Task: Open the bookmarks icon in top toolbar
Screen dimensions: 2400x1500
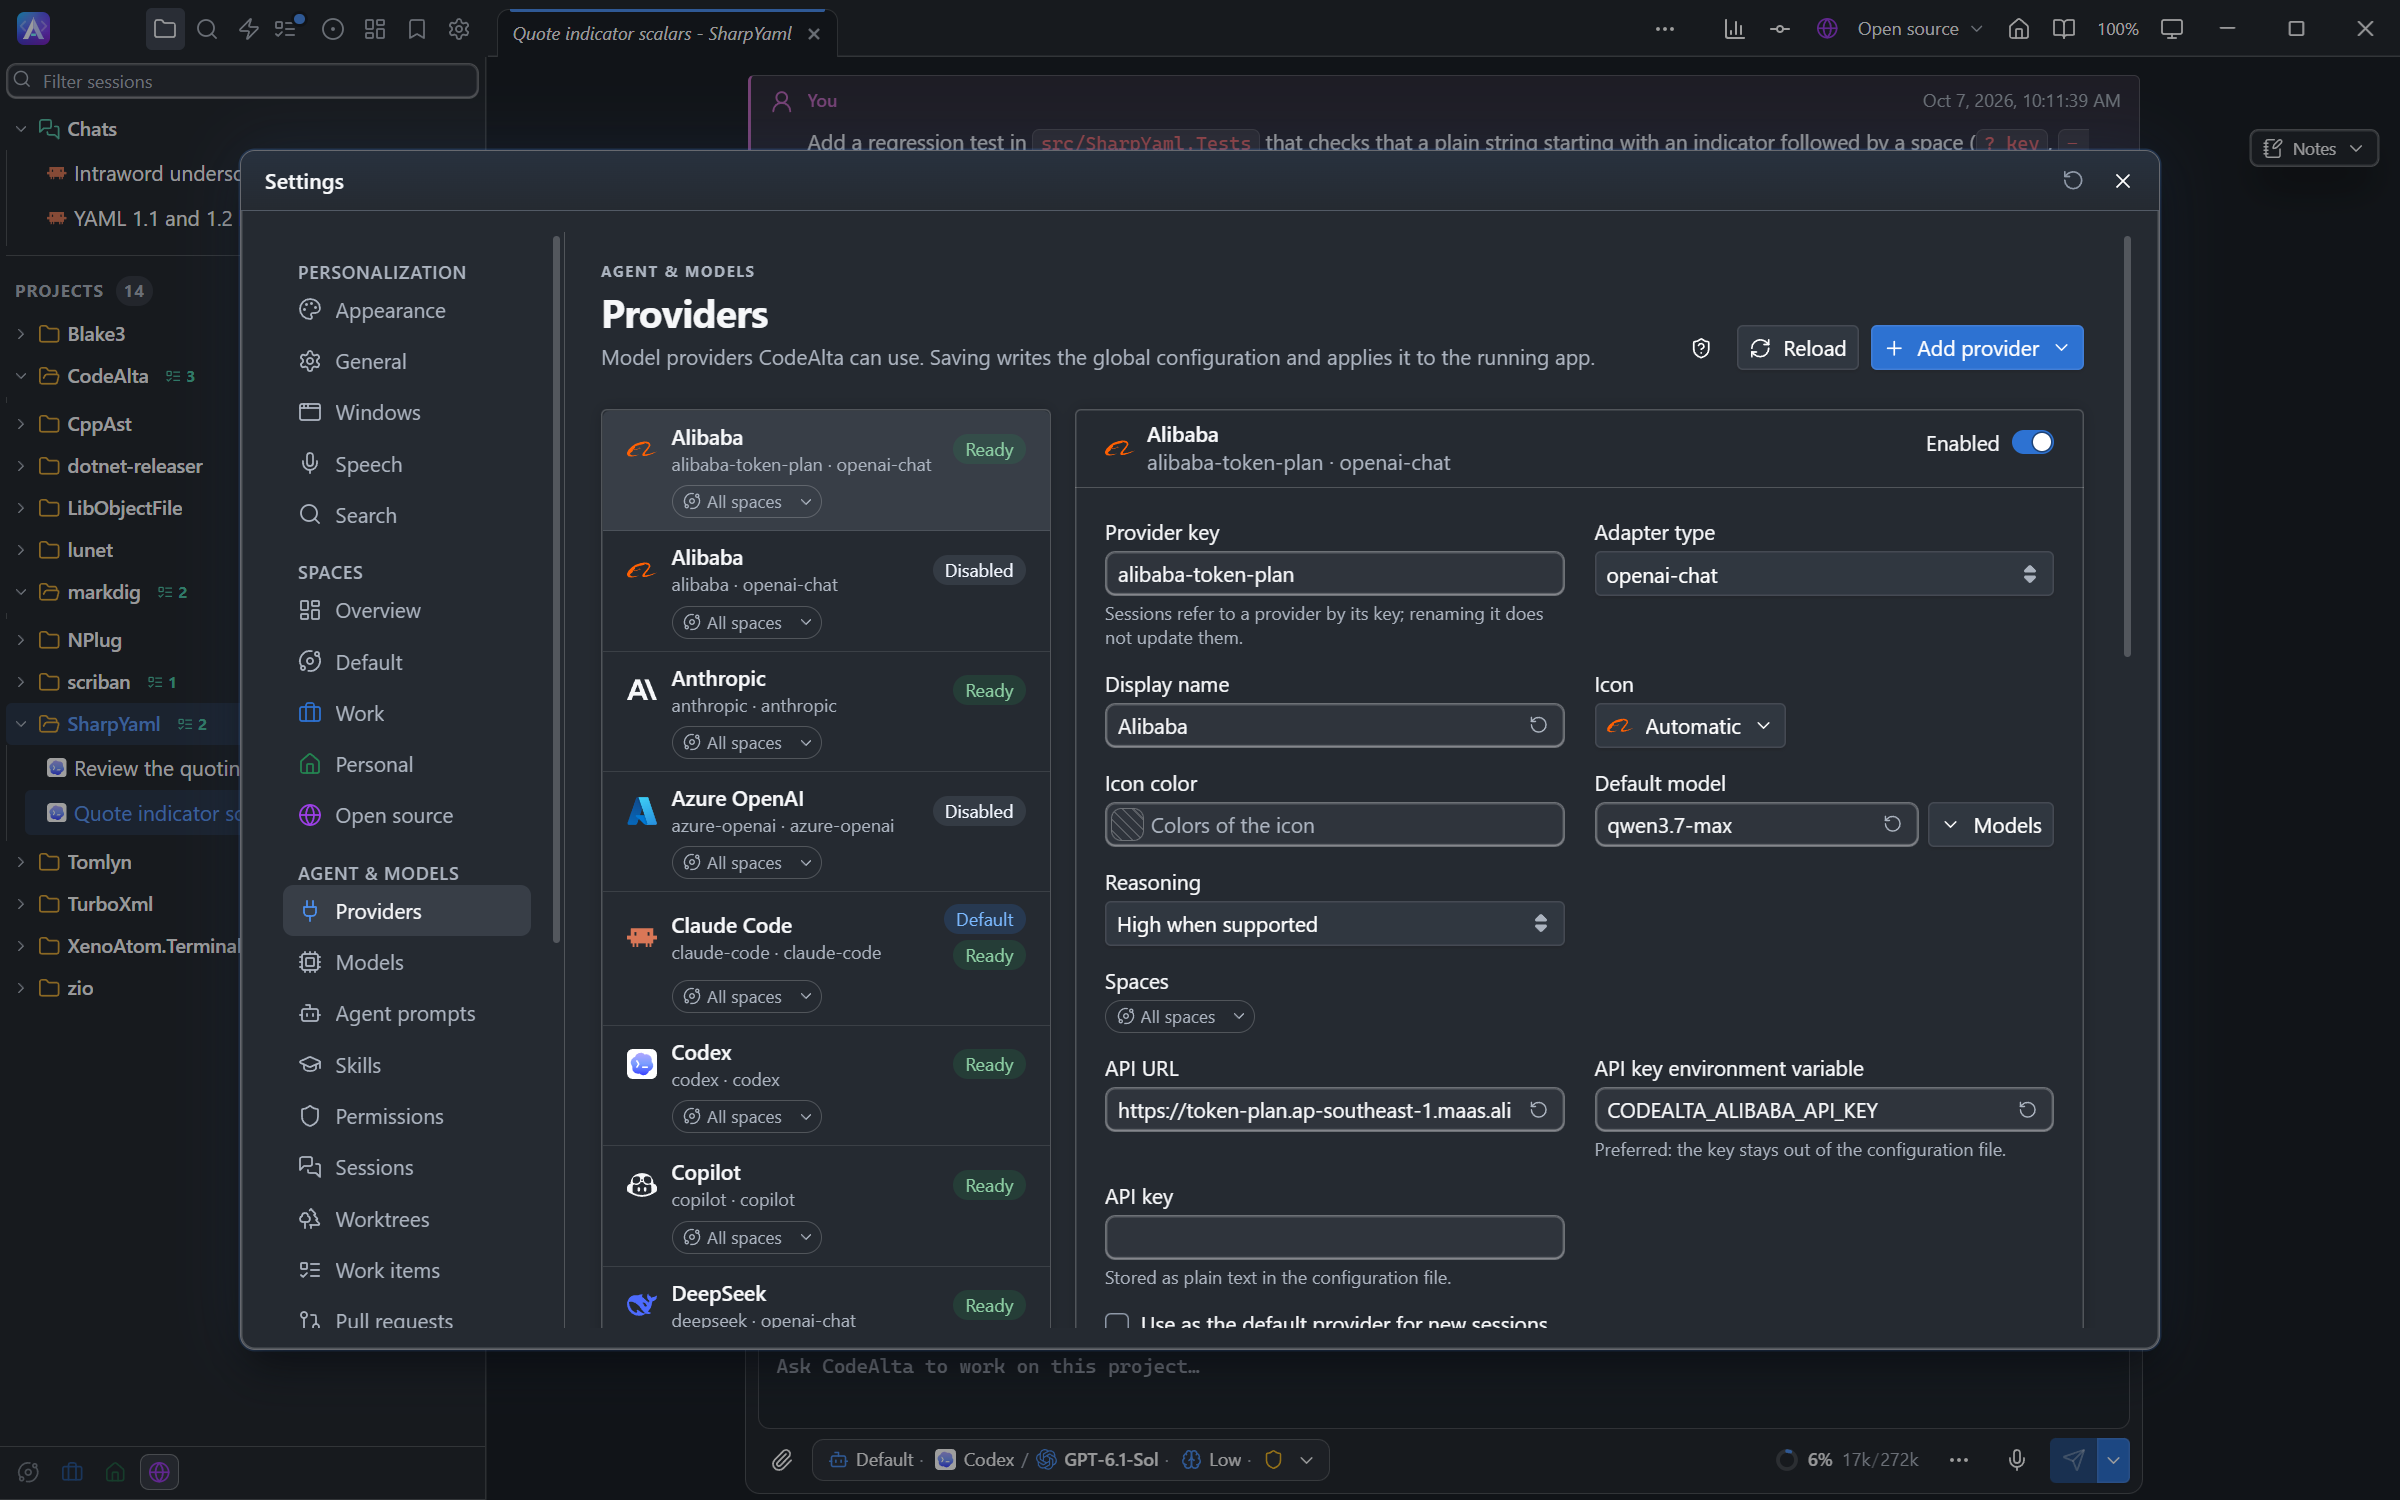Action: (417, 29)
